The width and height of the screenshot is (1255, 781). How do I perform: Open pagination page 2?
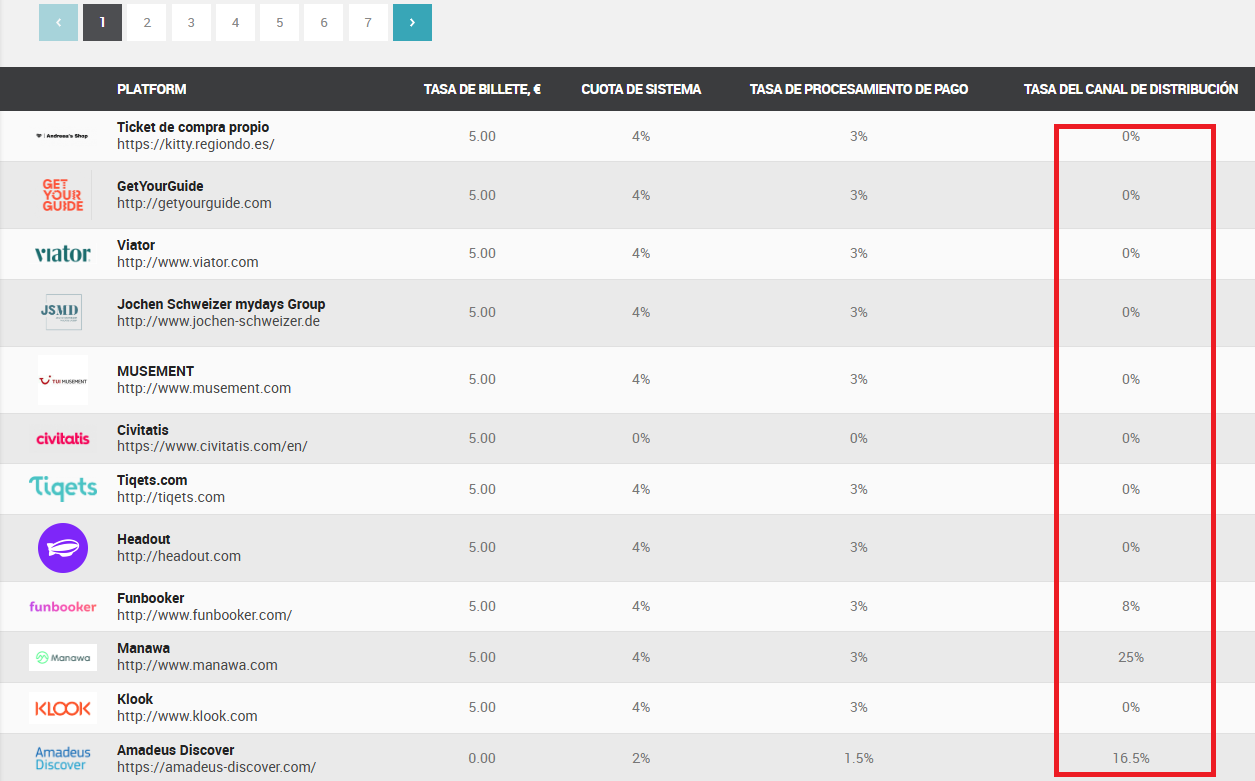[x=147, y=22]
